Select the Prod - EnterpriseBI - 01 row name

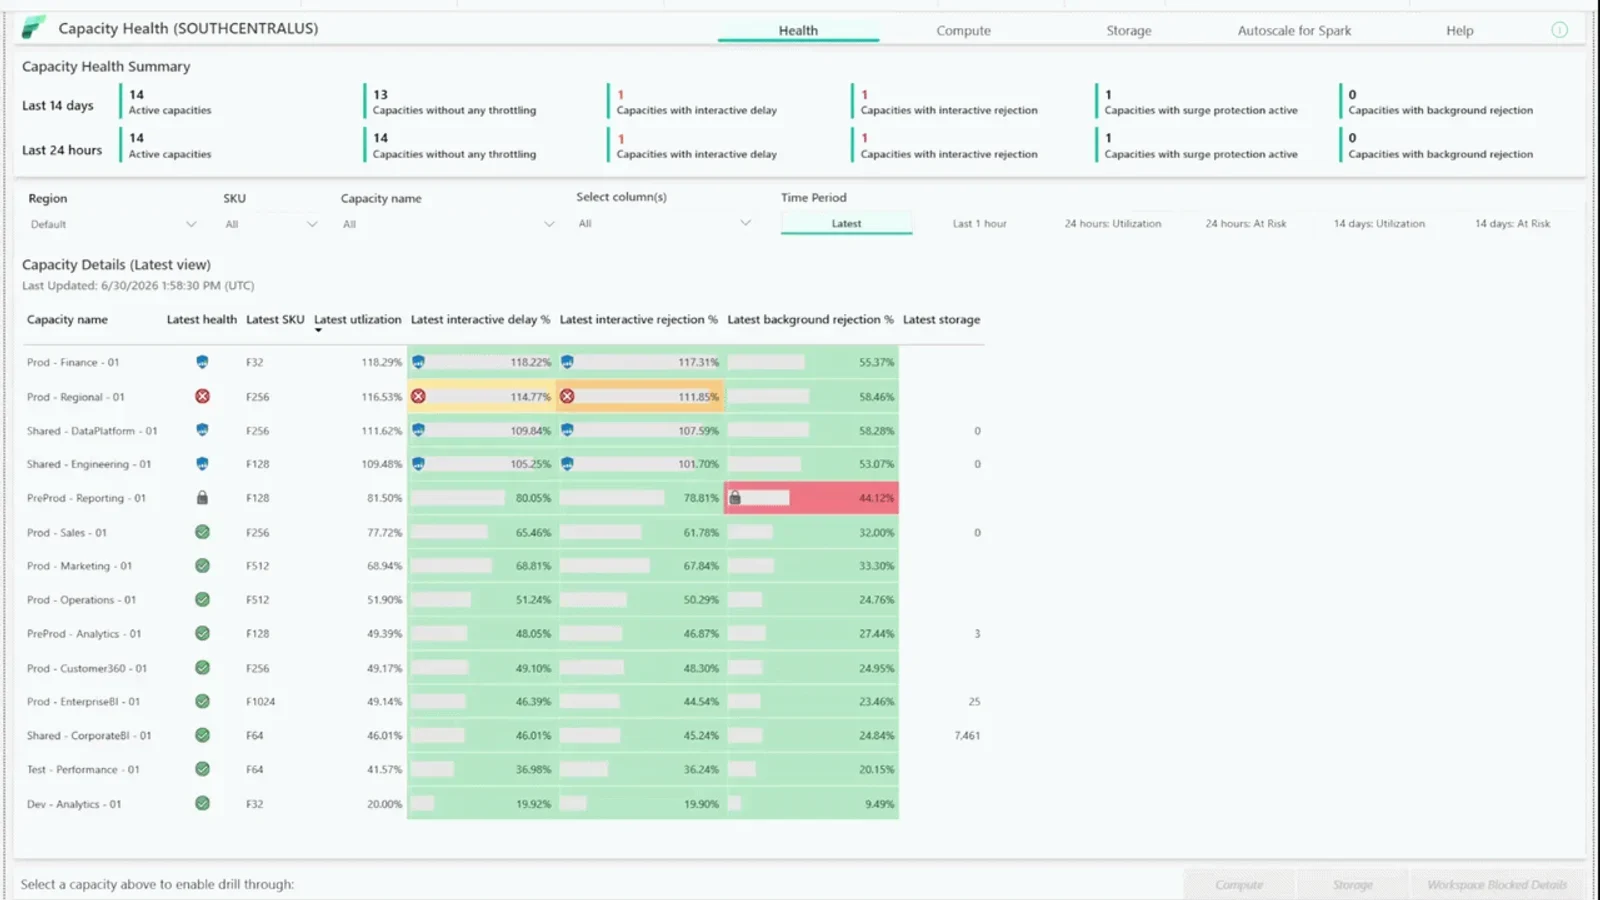pyautogui.click(x=83, y=702)
